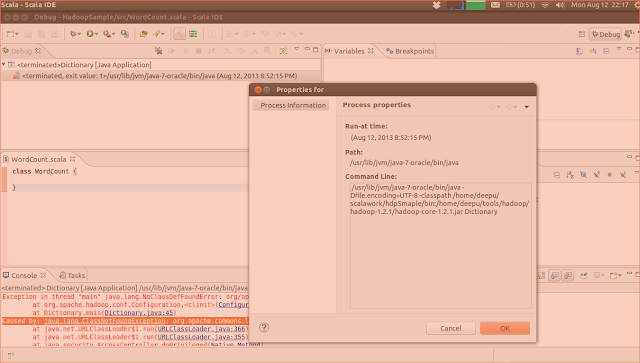This screenshot has width=640, height=363.
Task: Open the New wizard dropdown arrow
Action: [17, 34]
